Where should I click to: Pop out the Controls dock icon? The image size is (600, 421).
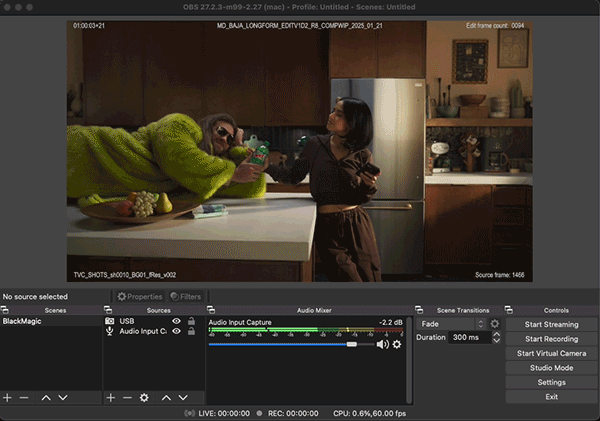[509, 310]
